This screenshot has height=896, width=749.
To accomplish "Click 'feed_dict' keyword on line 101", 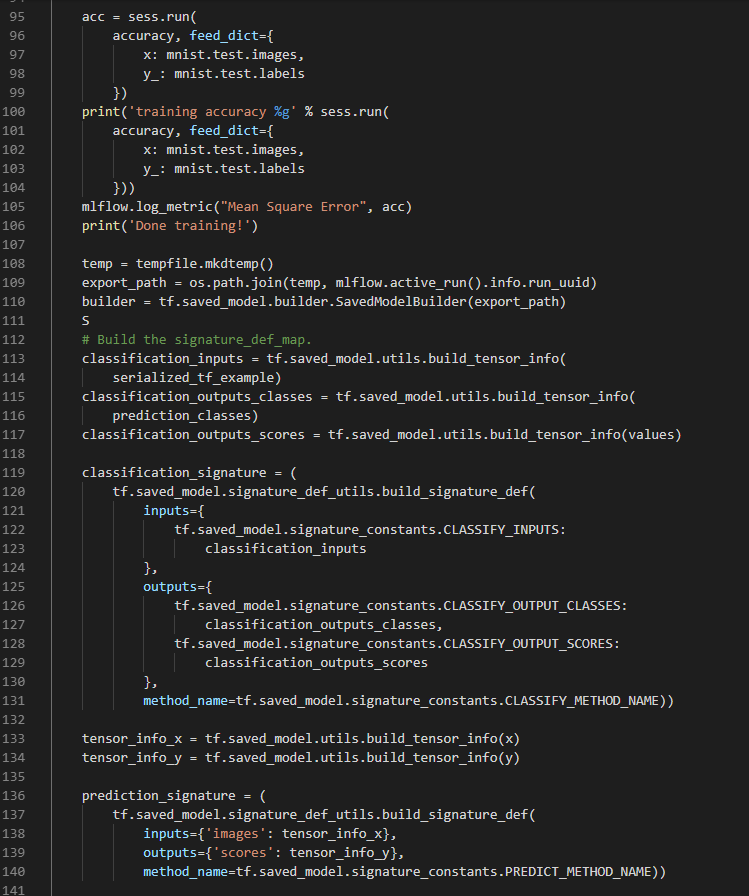I will (224, 130).
